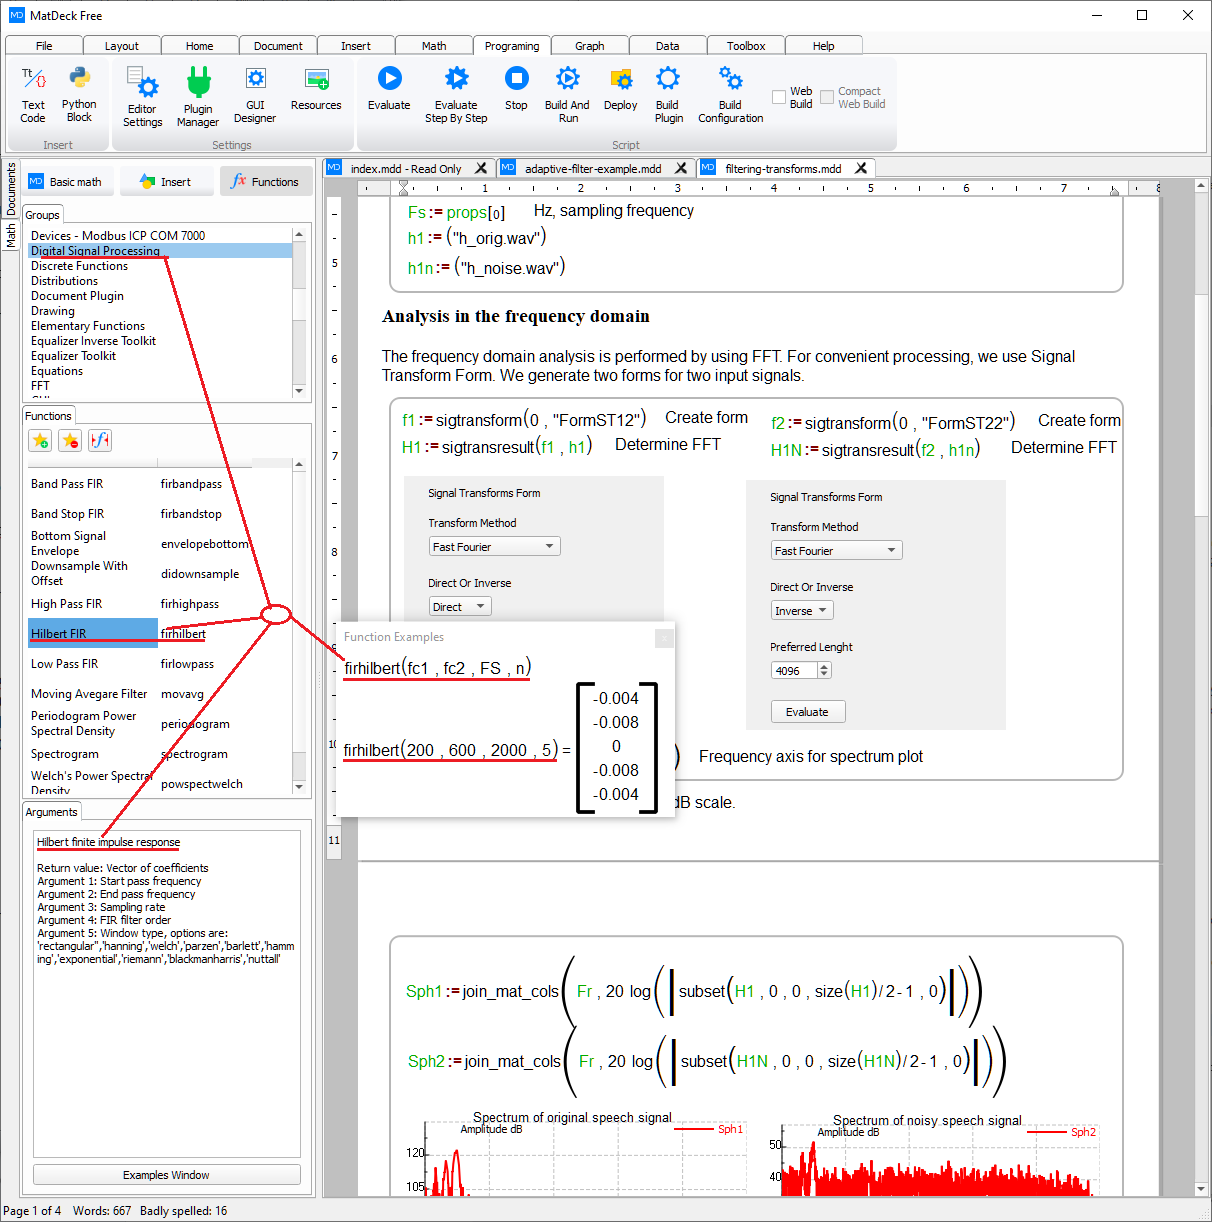Click the Text Code icon
Image resolution: width=1212 pixels, height=1222 pixels.
tap(33, 95)
